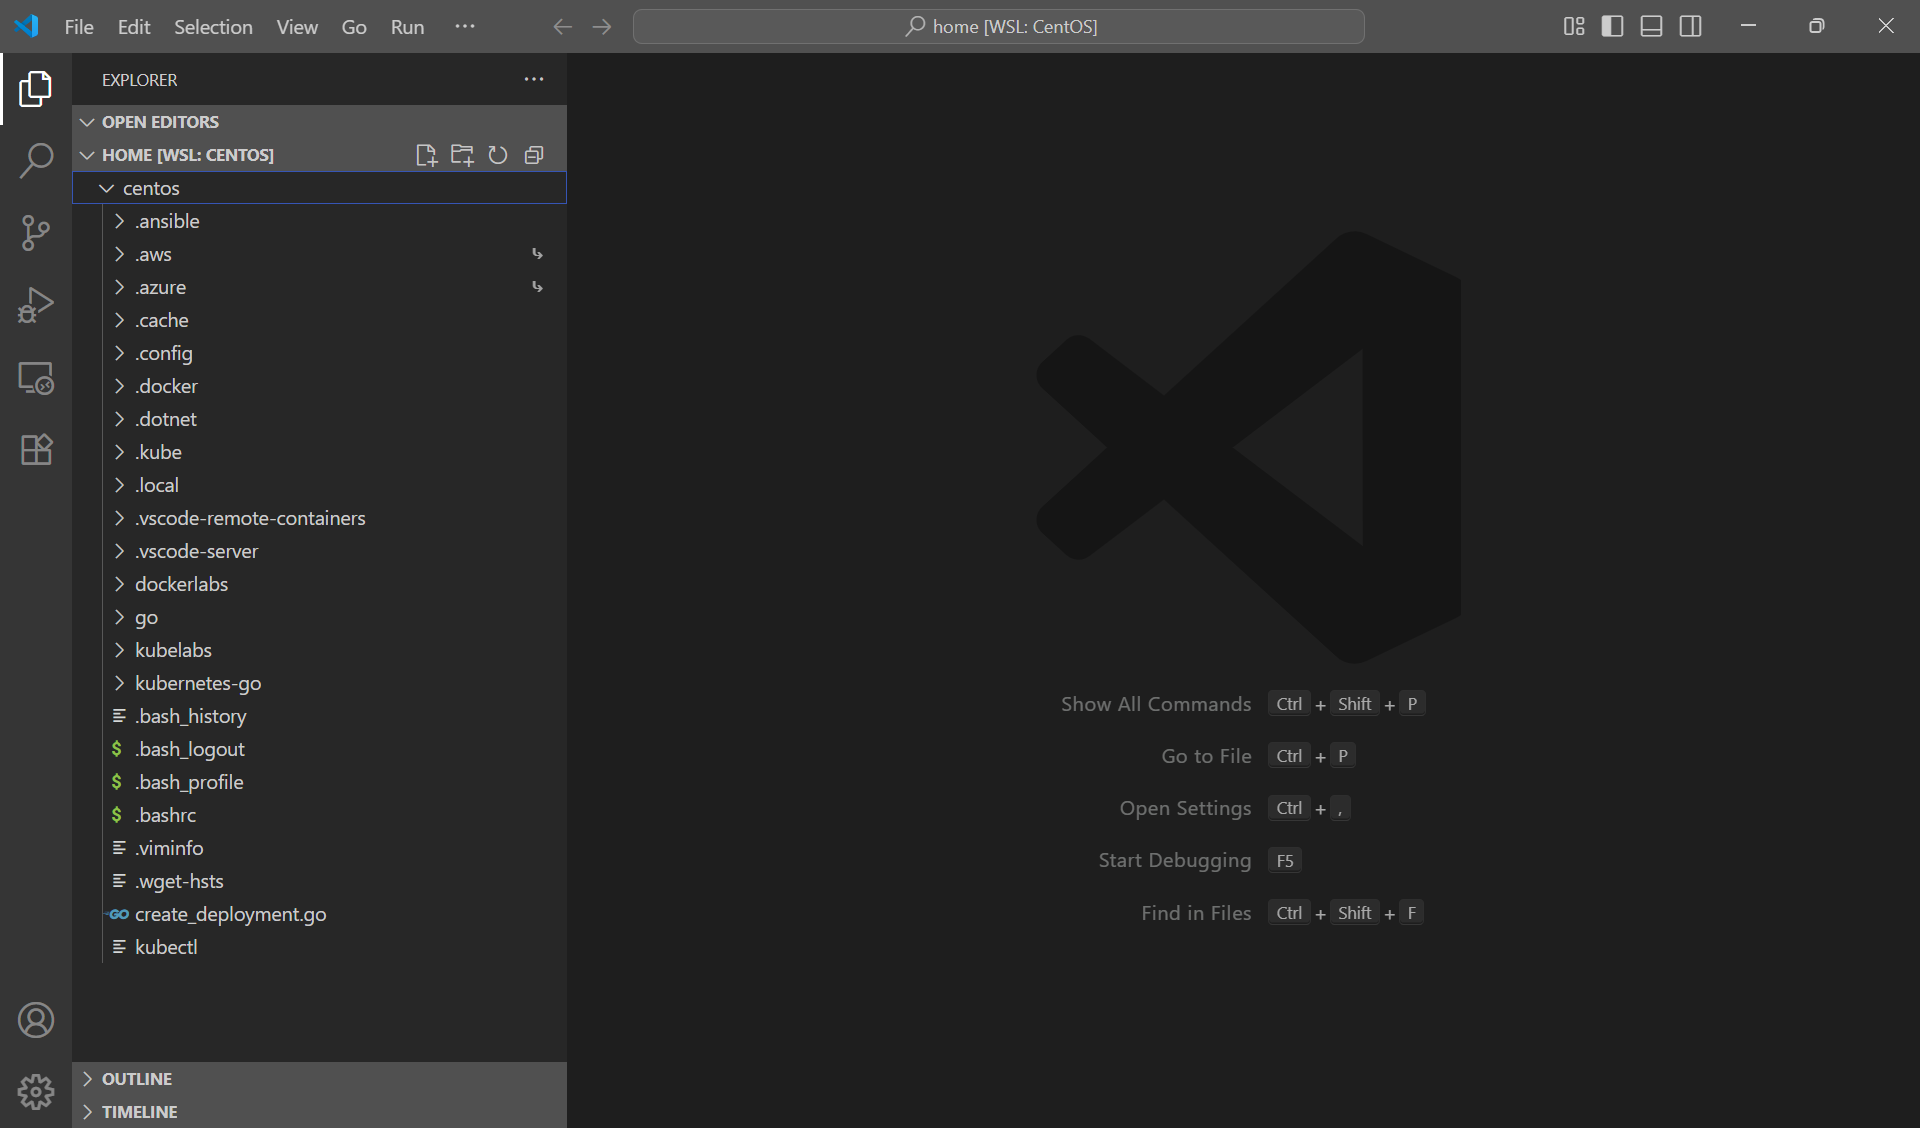This screenshot has width=1920, height=1128.
Task: Open the Edit menu
Action: (134, 27)
